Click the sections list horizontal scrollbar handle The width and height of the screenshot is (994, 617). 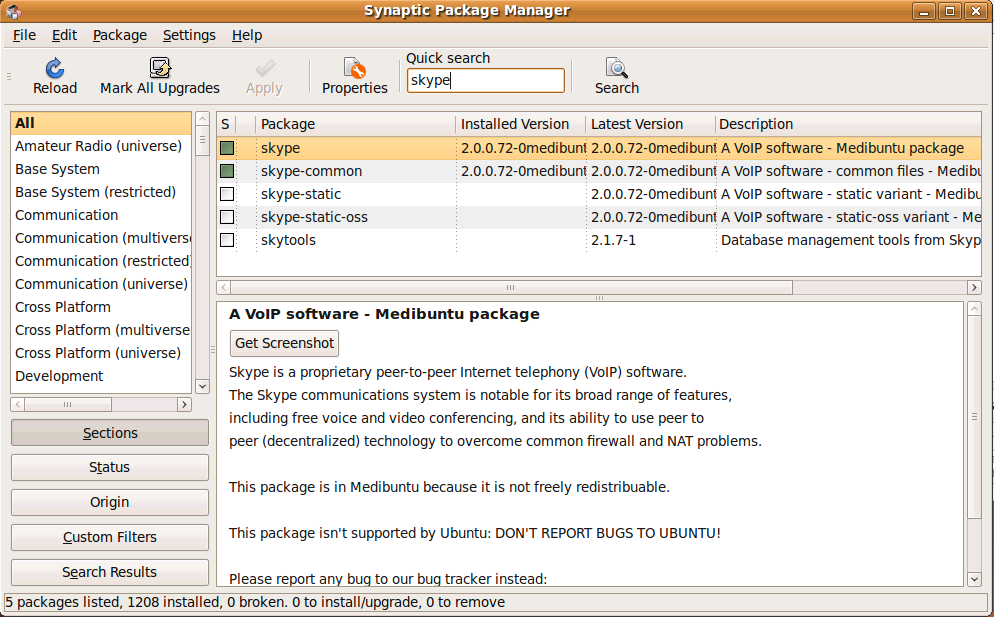[x=68, y=404]
